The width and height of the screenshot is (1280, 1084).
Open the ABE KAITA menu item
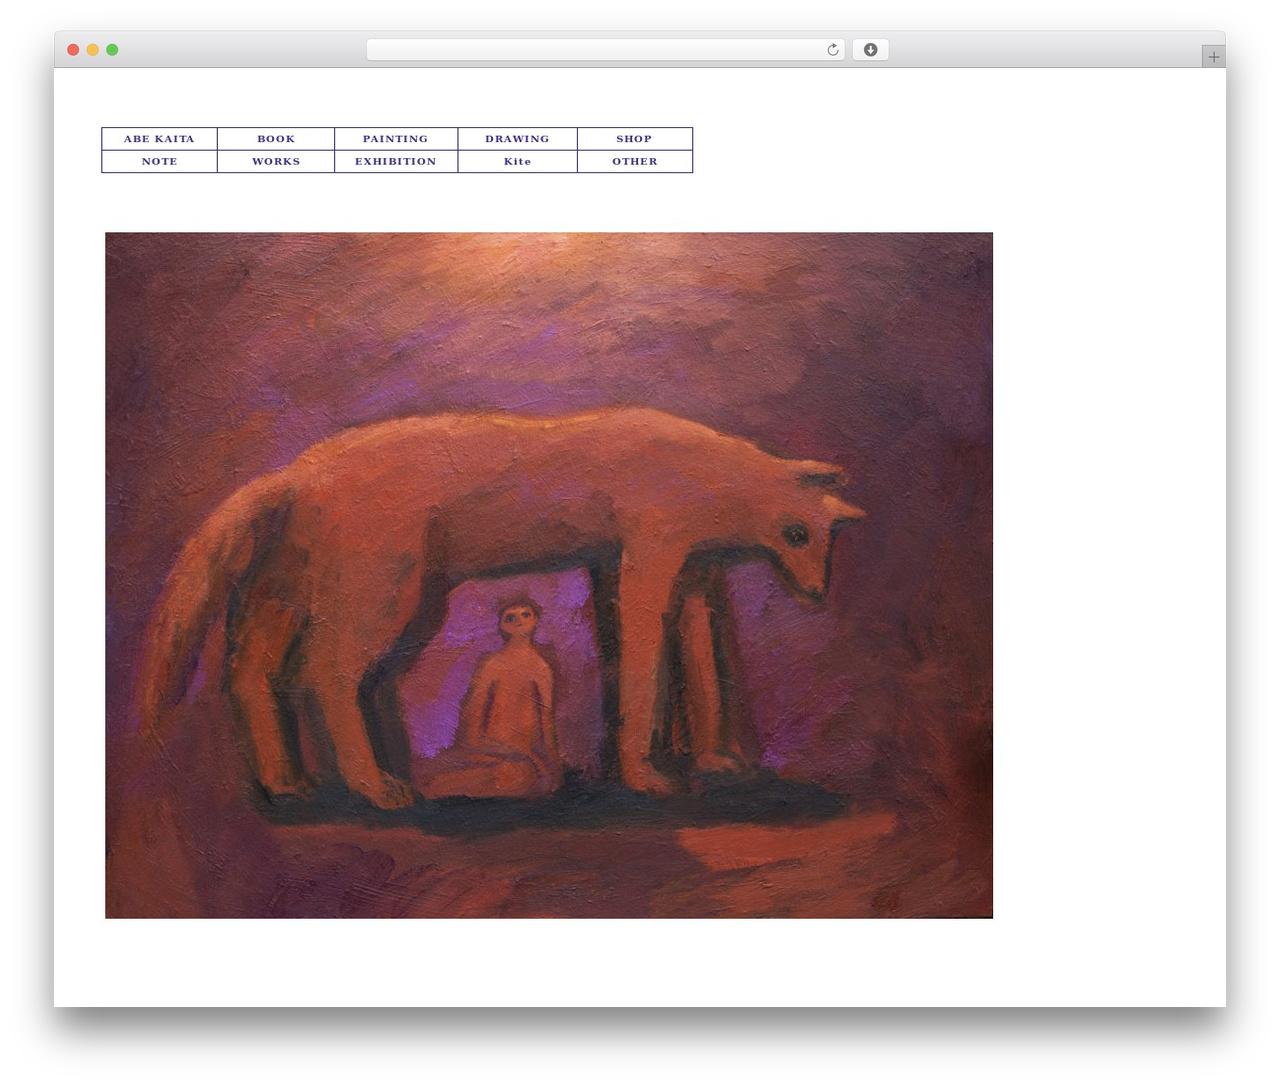pyautogui.click(x=159, y=139)
